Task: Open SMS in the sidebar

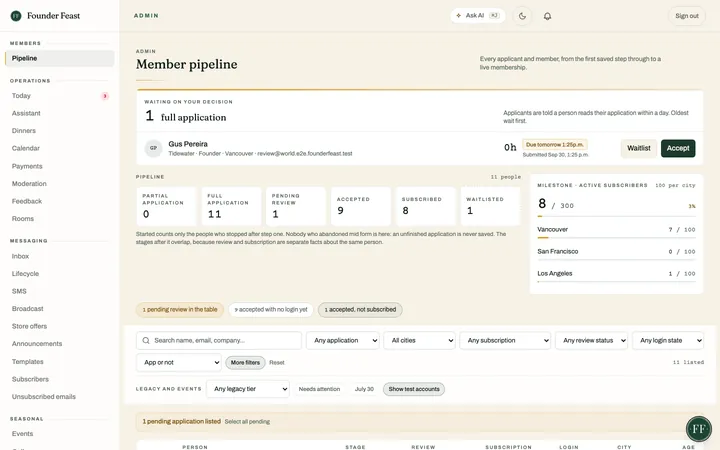Action: [x=59, y=291]
